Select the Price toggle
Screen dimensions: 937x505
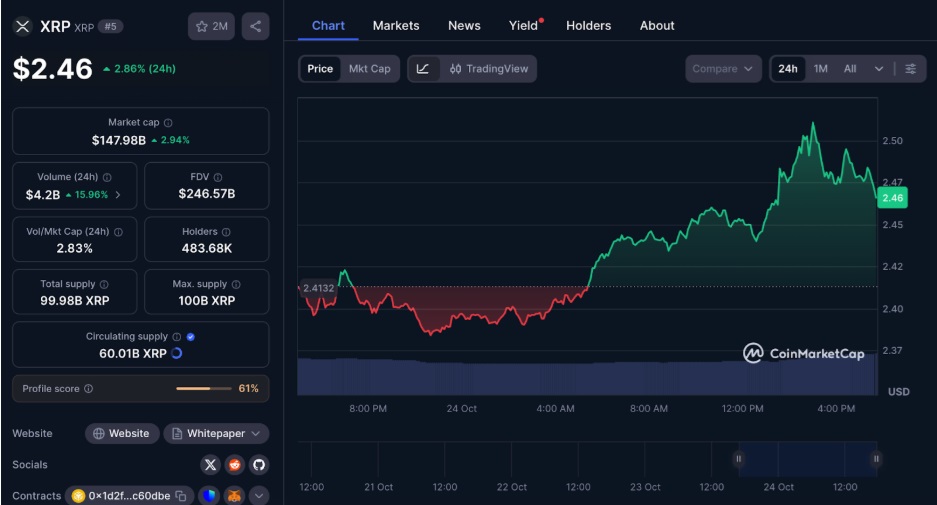(320, 69)
